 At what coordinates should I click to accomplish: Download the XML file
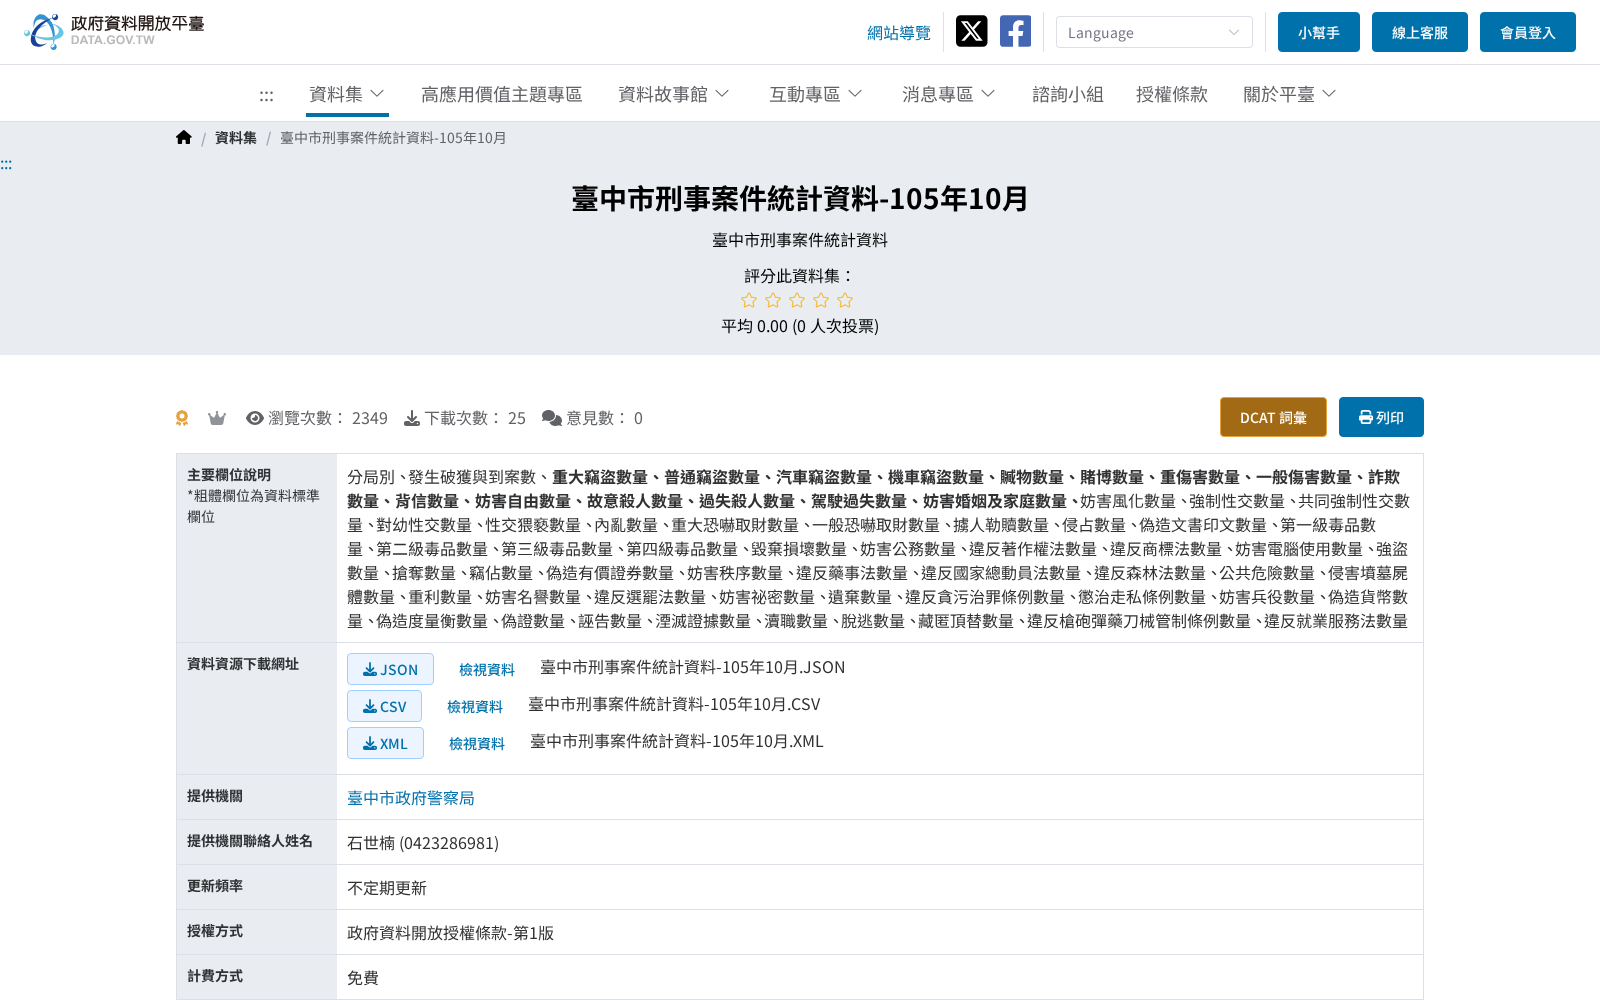[385, 743]
